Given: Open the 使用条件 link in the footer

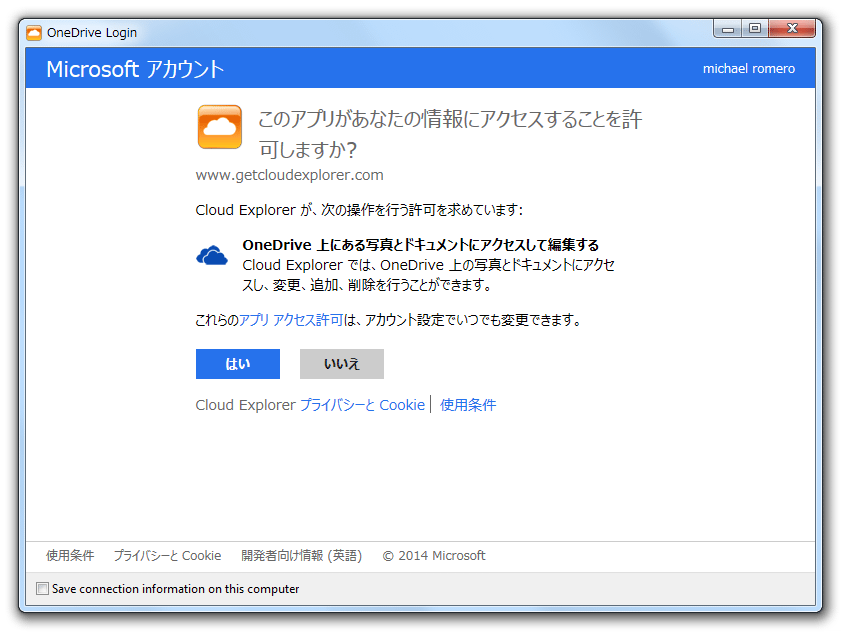Looking at the screenshot, I should (x=70, y=555).
